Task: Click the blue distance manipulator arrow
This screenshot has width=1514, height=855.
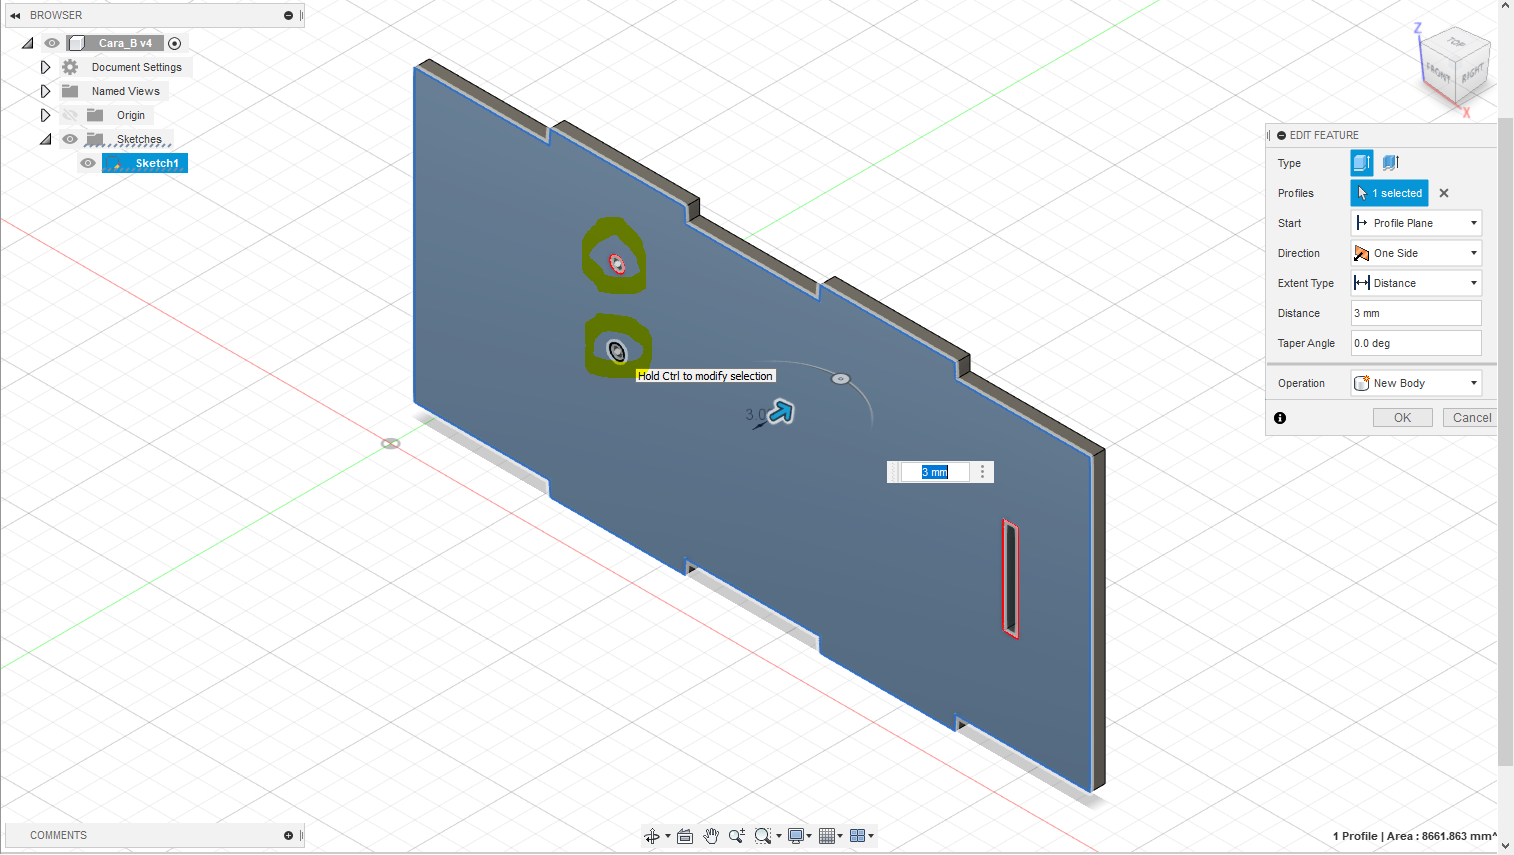Action: [781, 411]
